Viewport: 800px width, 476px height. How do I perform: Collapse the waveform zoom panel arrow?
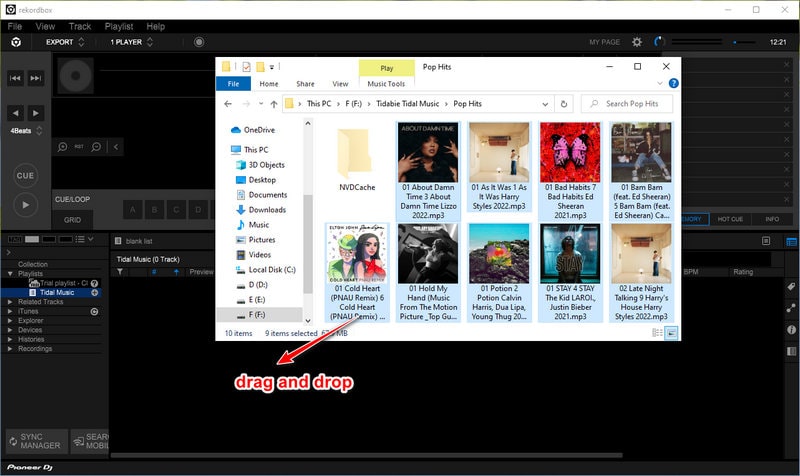pyautogui.click(x=116, y=147)
